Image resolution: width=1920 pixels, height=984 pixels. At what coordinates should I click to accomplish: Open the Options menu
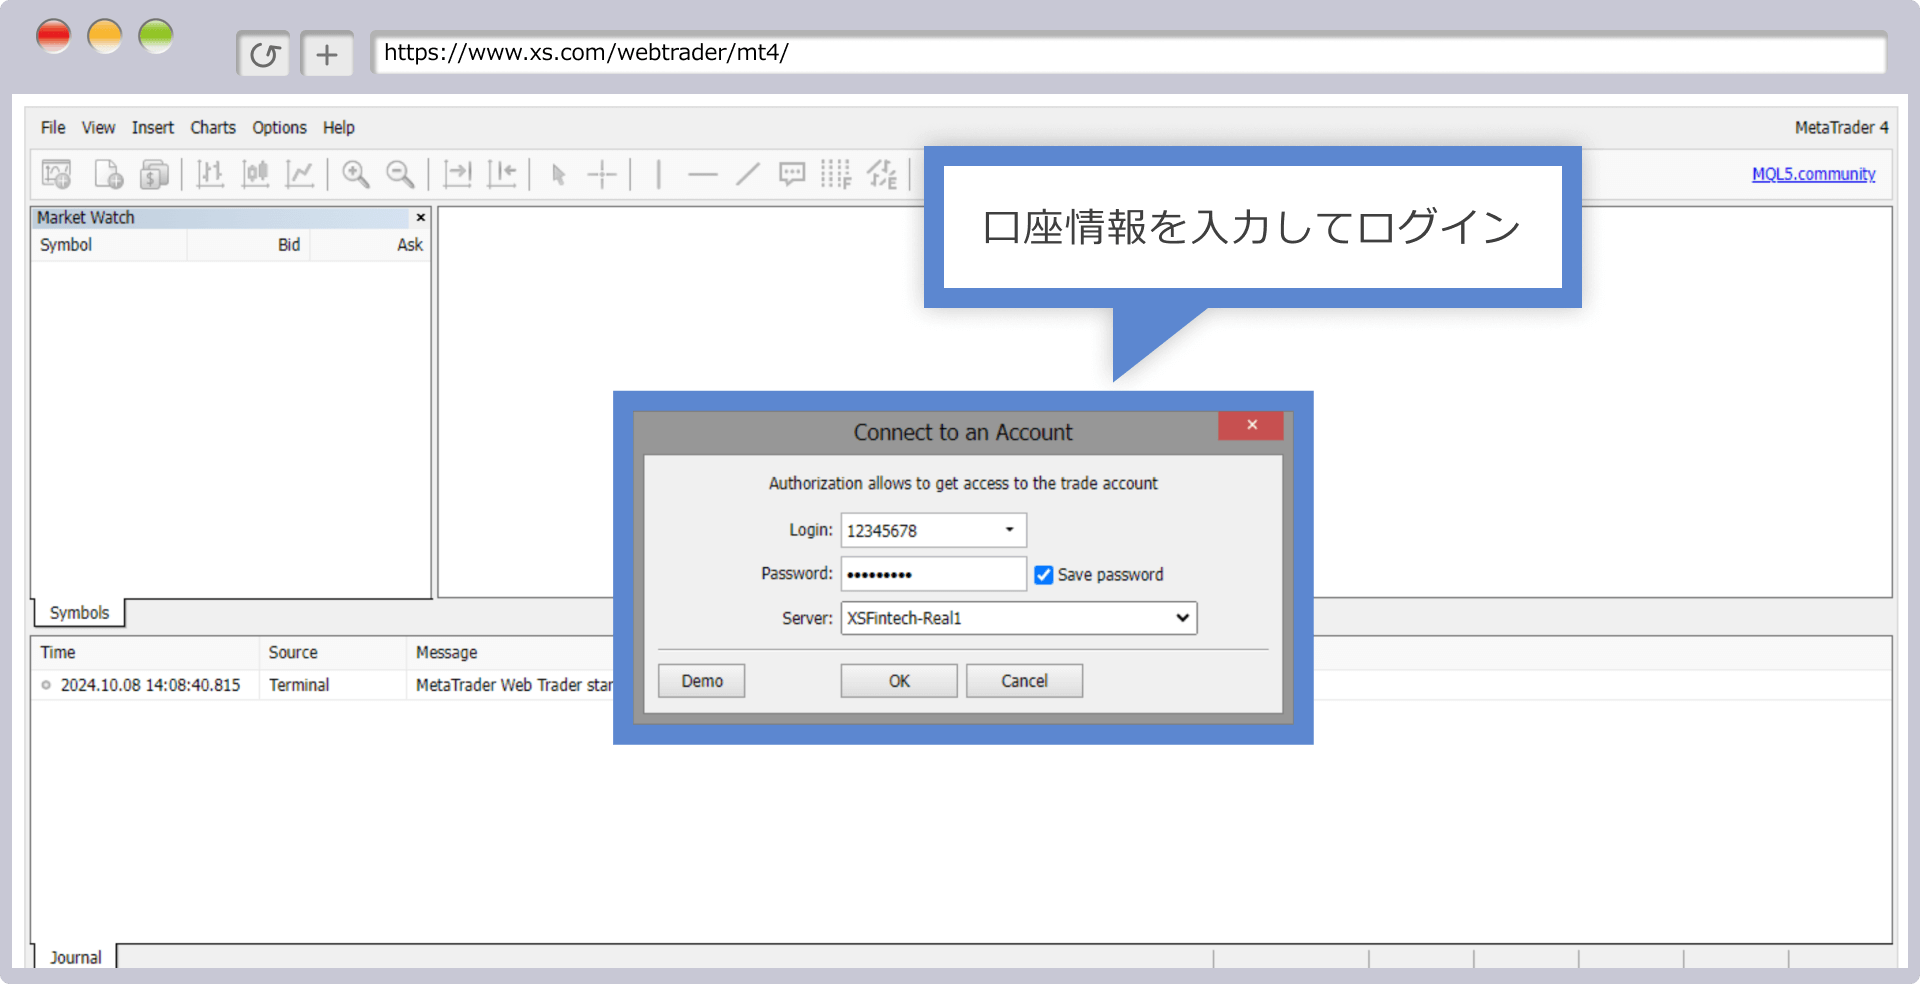(x=279, y=127)
